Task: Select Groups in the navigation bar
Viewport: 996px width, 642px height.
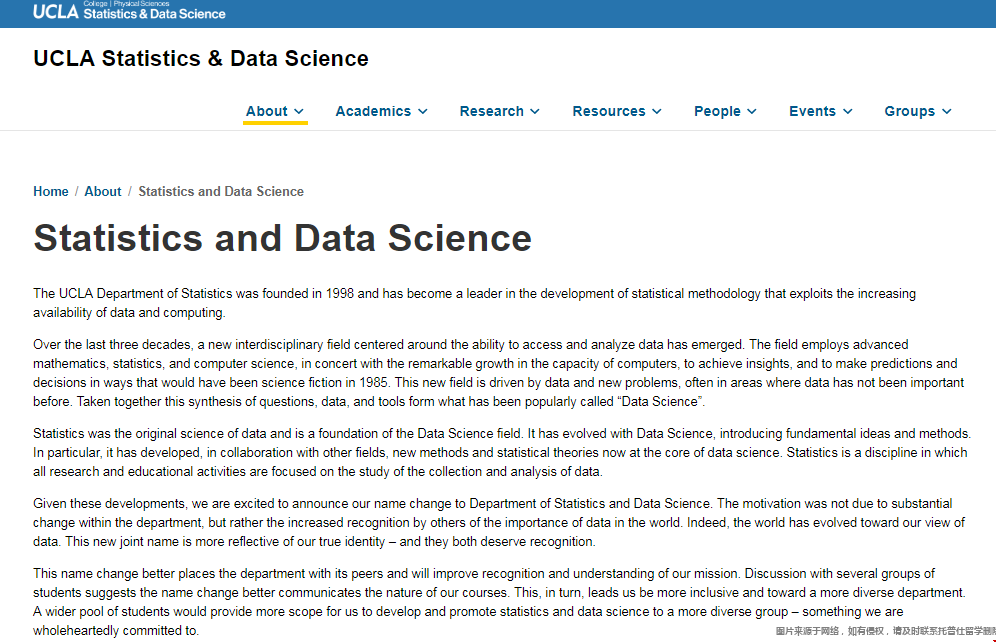Action: [909, 111]
